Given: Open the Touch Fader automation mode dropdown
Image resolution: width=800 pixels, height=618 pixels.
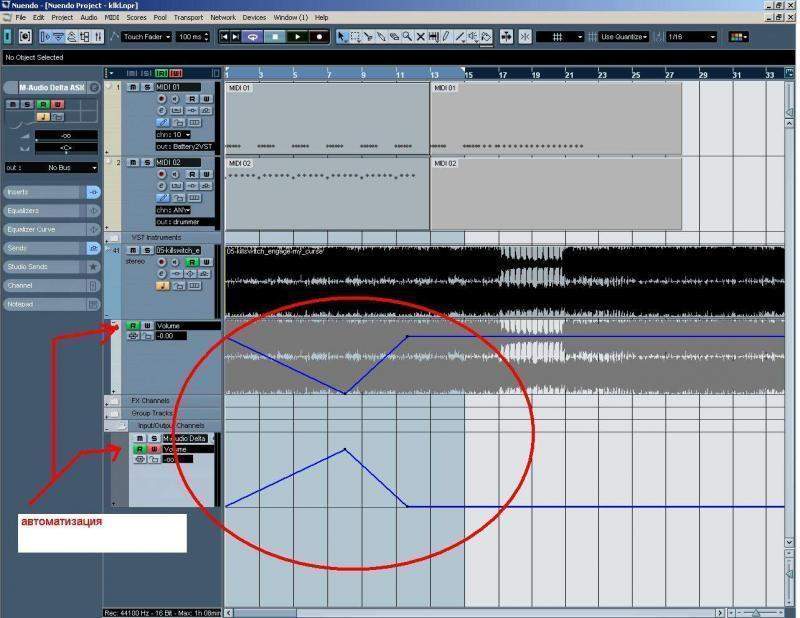Looking at the screenshot, I should click(x=146, y=37).
